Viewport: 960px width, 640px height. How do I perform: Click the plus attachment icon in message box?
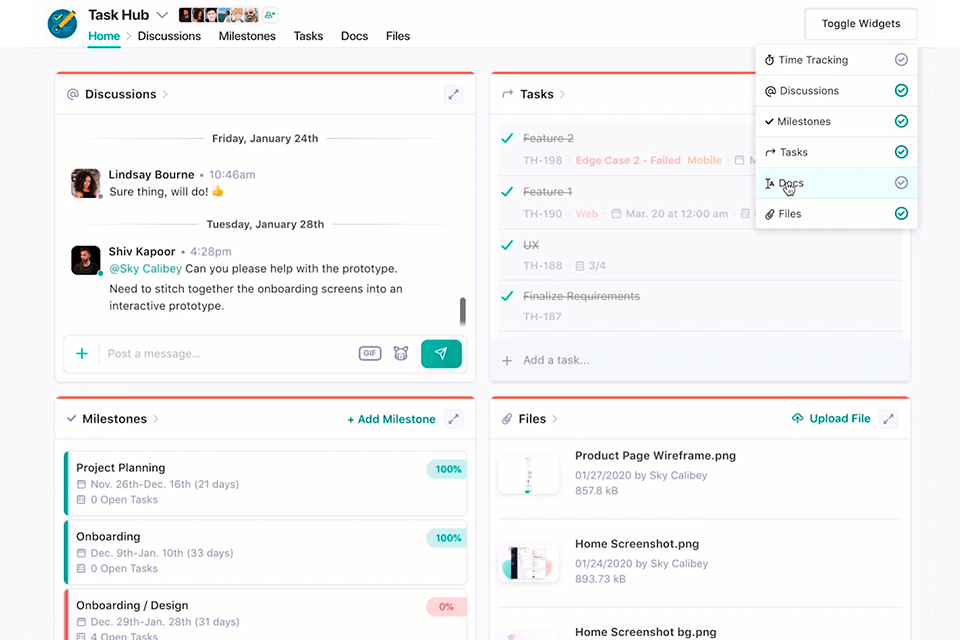click(x=82, y=353)
